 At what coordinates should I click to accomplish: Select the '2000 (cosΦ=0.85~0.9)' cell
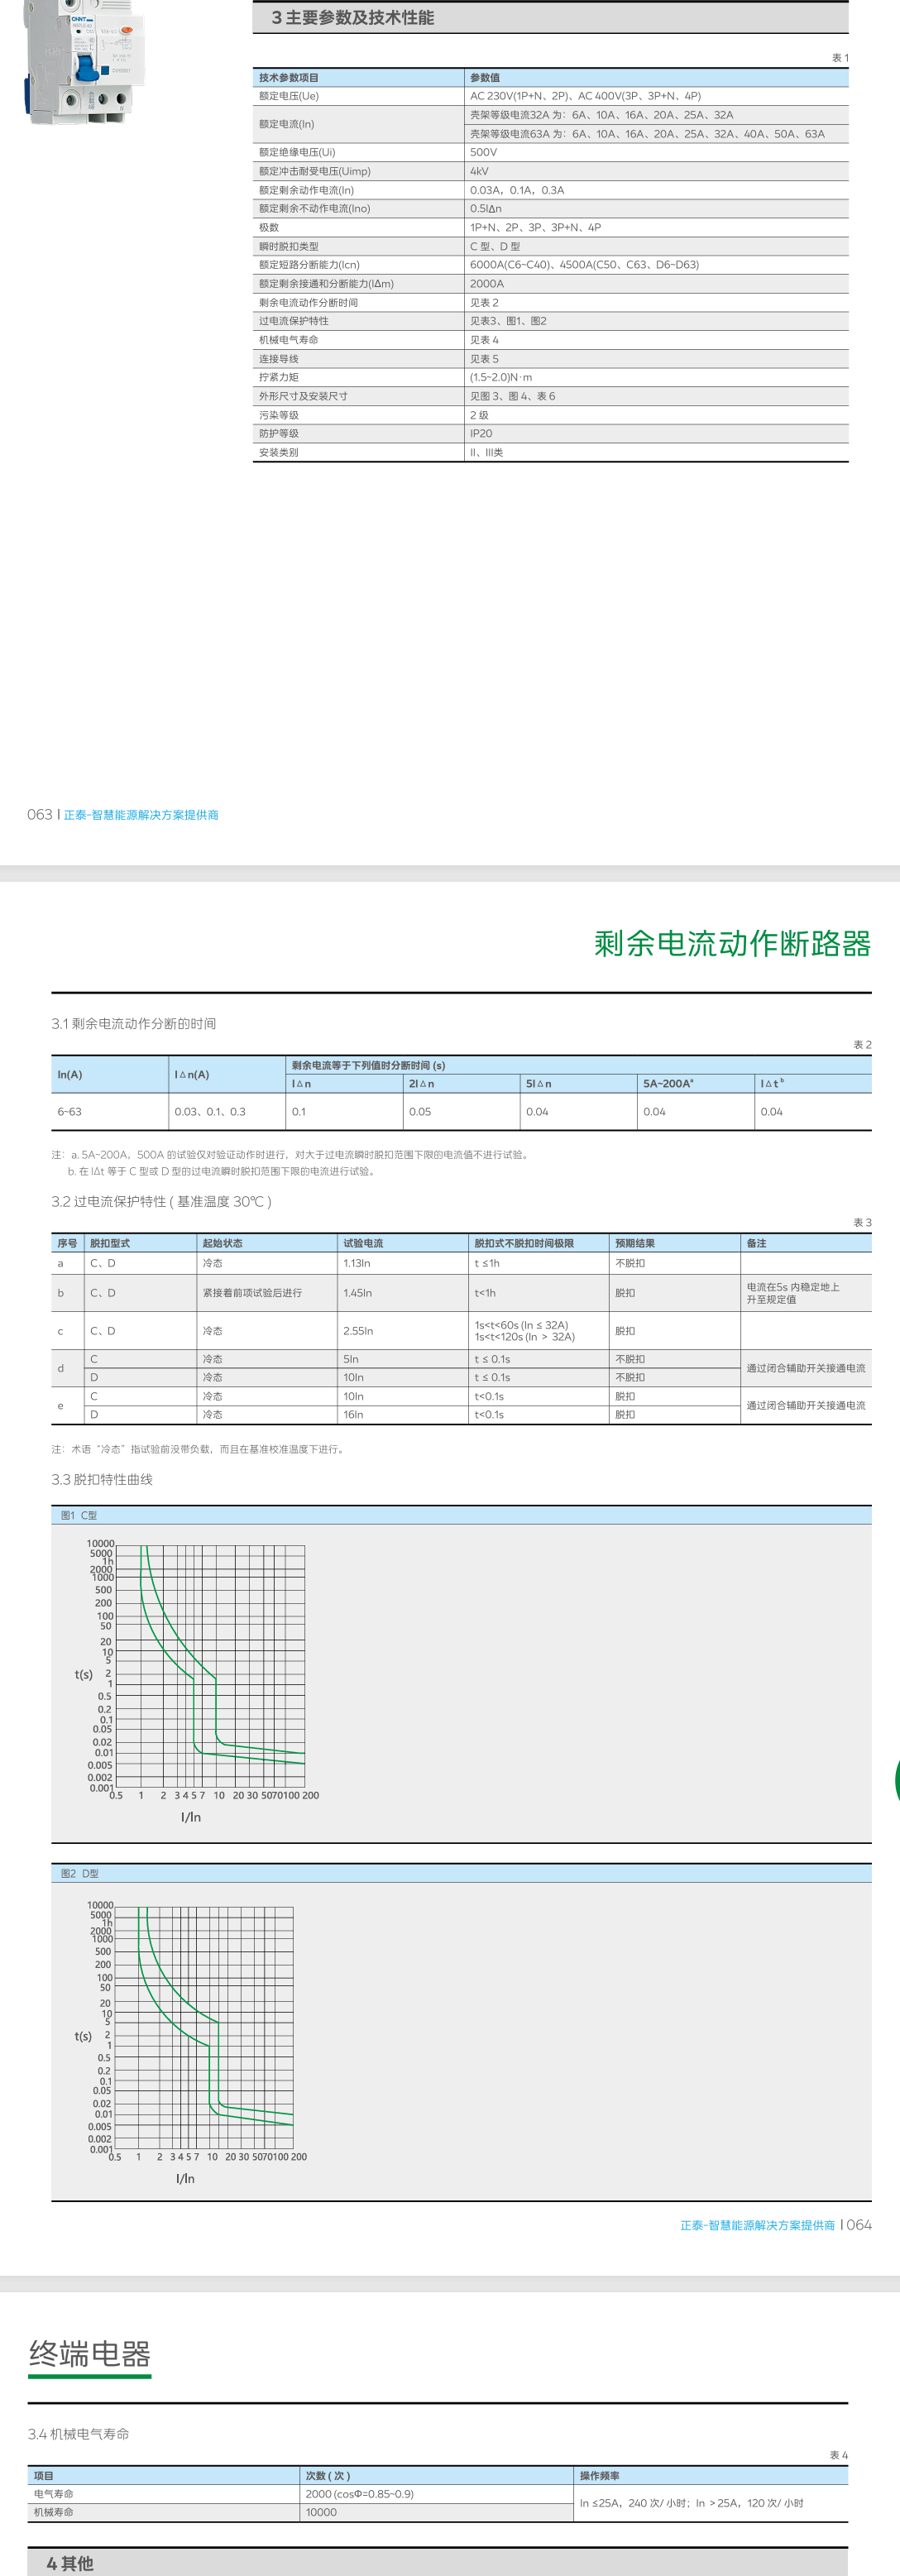tap(360, 2494)
